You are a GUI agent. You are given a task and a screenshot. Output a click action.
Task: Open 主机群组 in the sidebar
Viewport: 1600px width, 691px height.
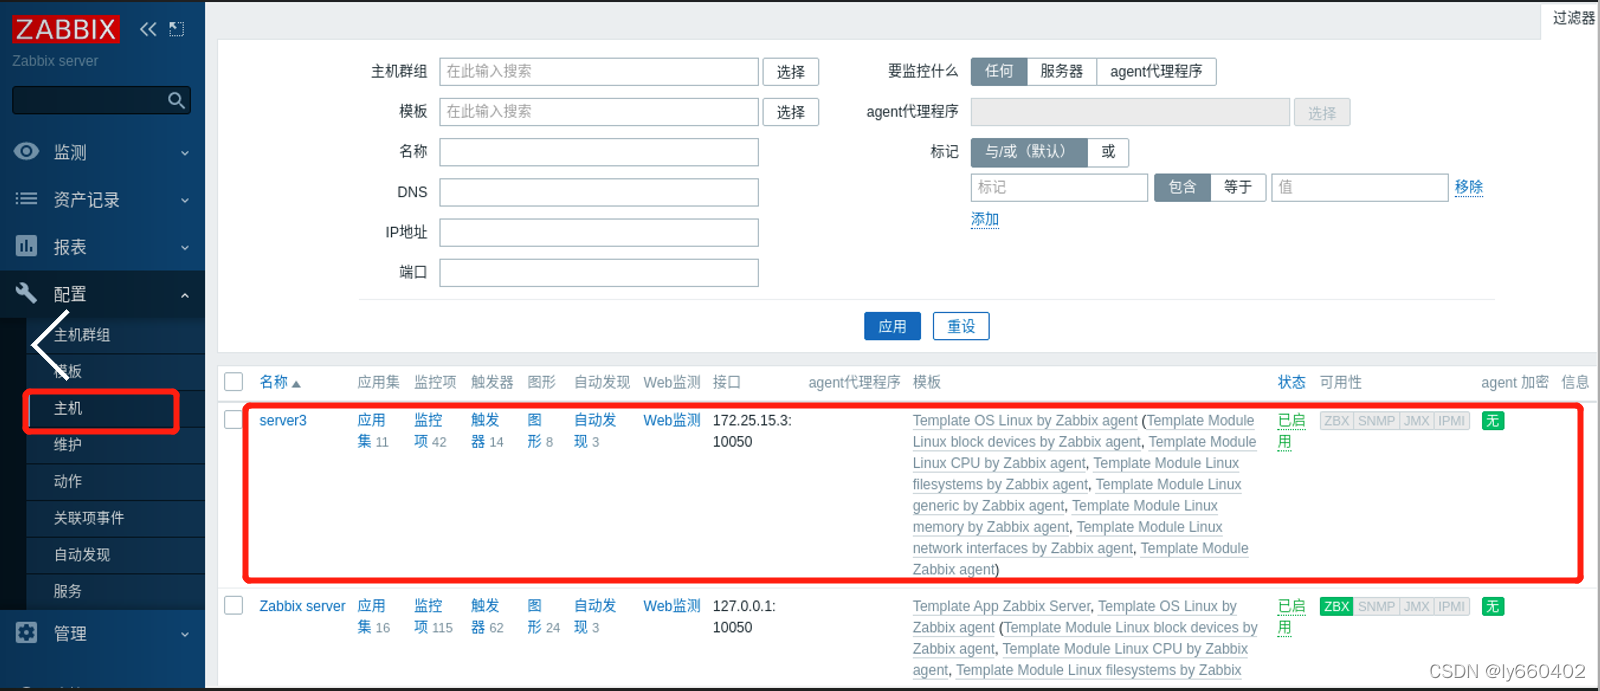coord(82,335)
